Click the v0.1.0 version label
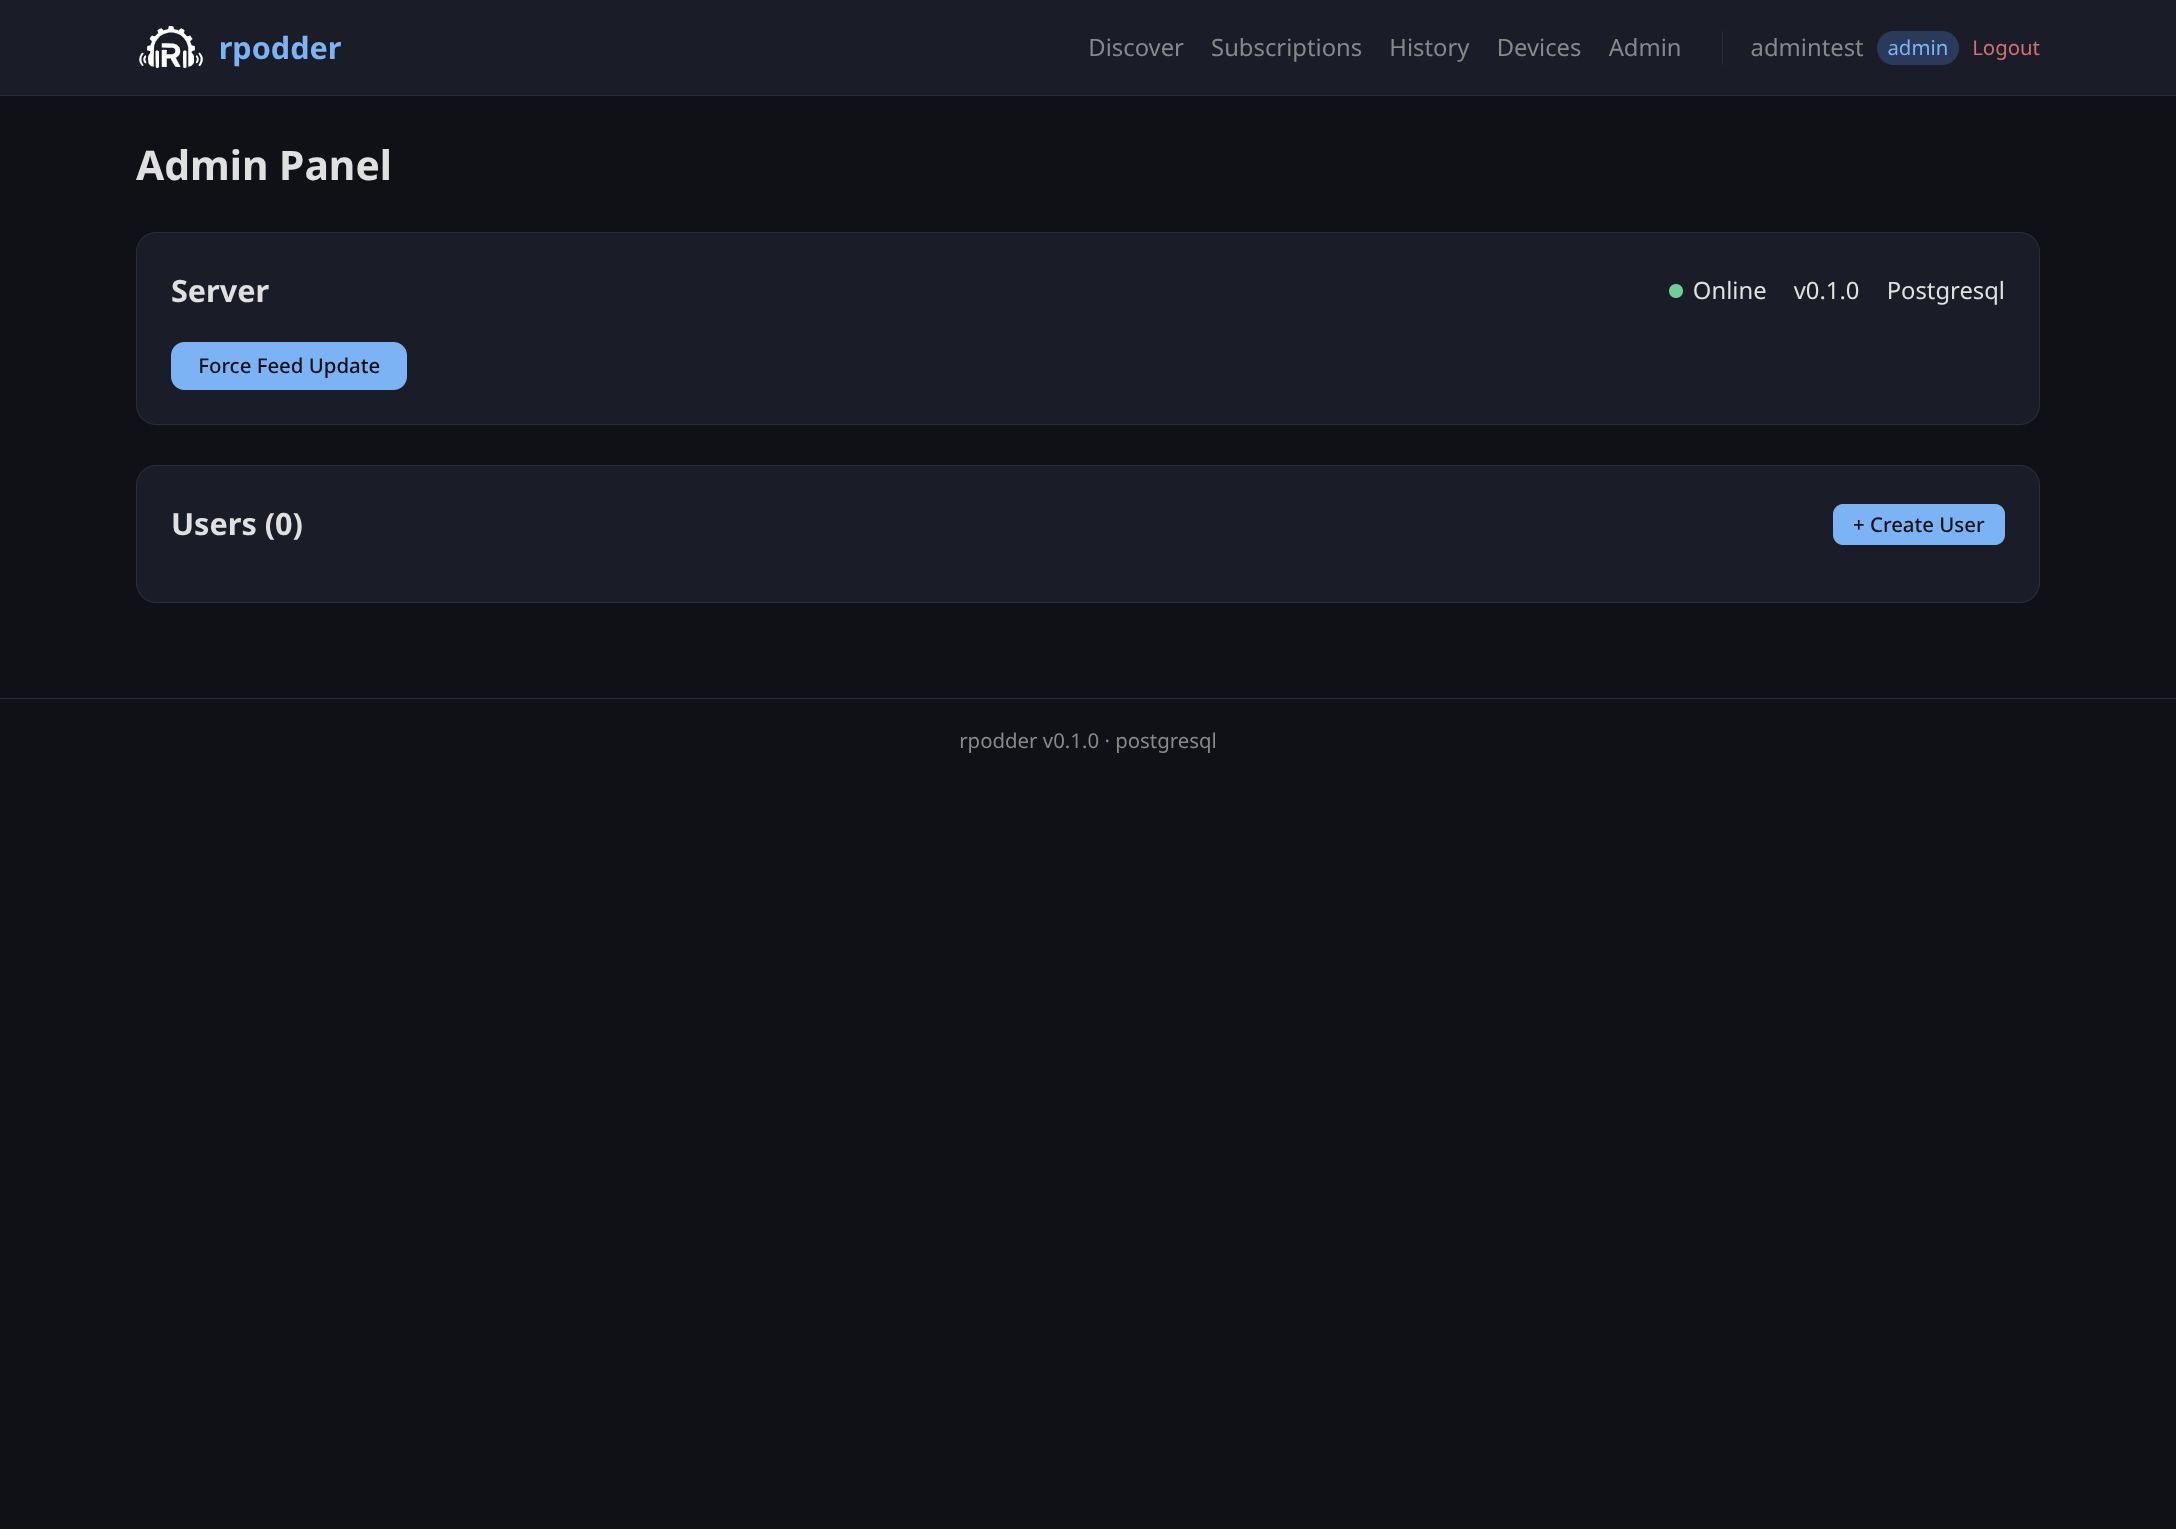 [1825, 290]
